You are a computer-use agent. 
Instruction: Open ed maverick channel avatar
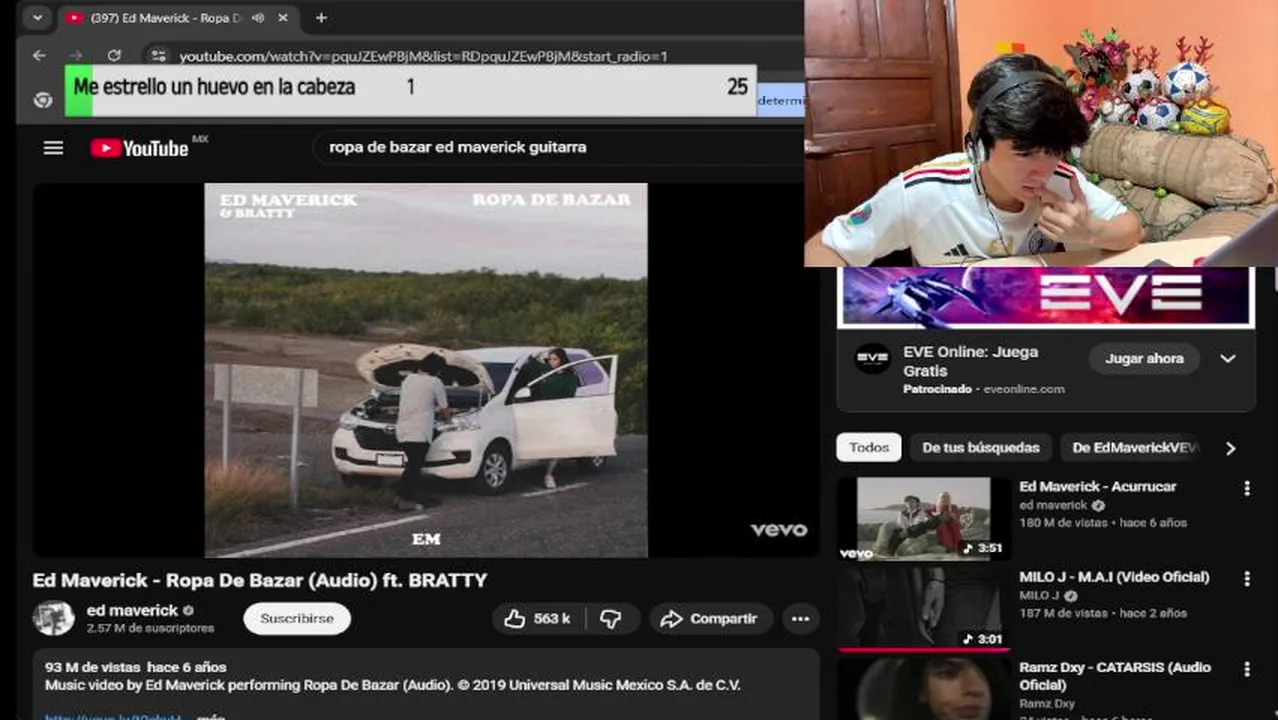(x=53, y=618)
